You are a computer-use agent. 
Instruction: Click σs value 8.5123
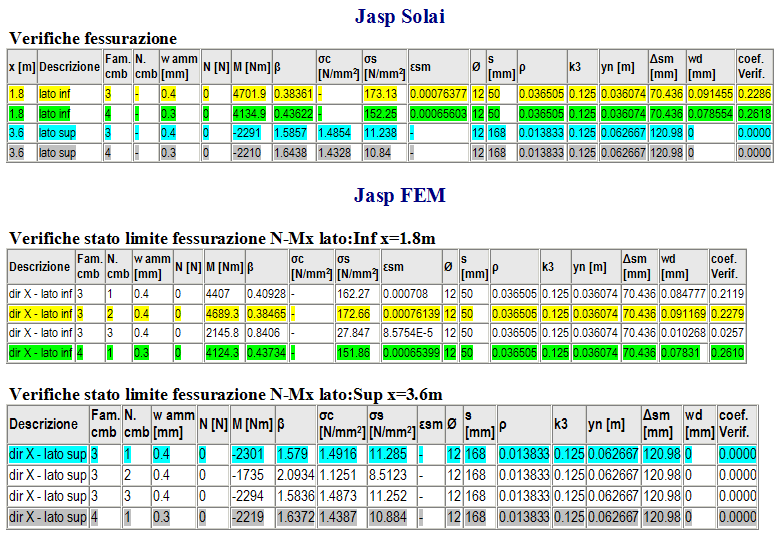[x=388, y=475]
